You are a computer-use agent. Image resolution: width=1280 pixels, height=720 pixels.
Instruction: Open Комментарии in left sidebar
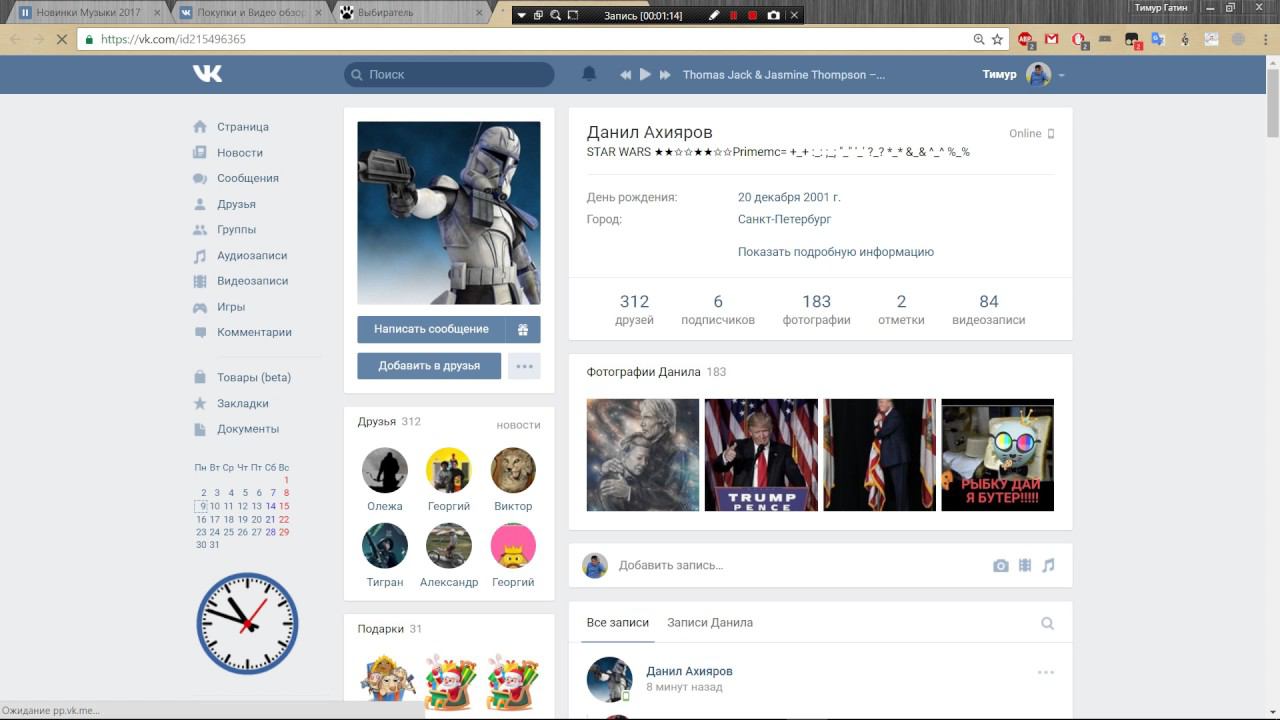point(254,332)
